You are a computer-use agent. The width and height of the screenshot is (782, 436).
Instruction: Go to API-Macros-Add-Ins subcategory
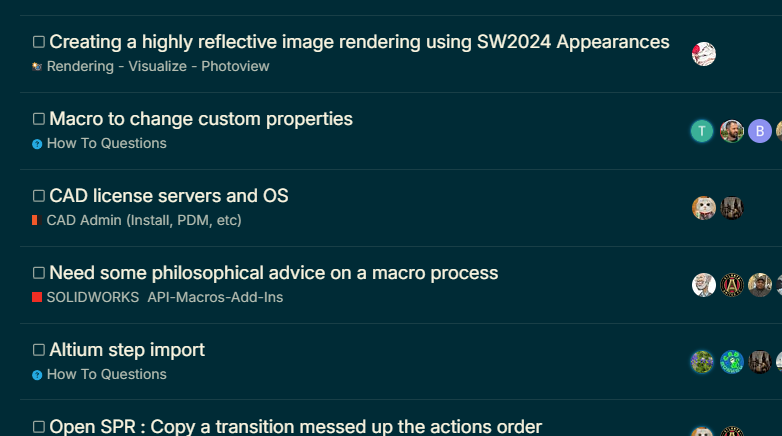tap(215, 297)
